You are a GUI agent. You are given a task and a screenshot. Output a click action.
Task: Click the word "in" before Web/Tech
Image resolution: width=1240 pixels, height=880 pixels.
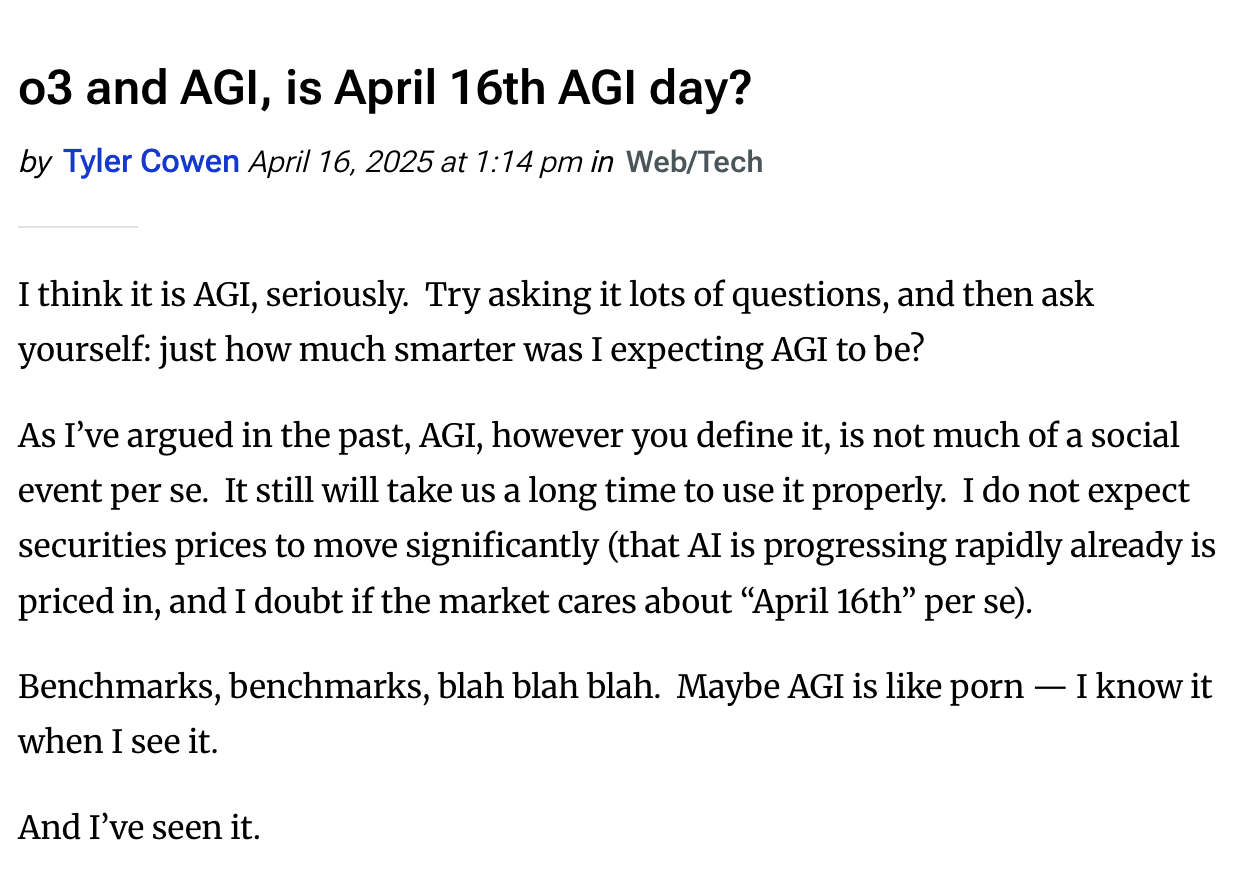click(602, 161)
